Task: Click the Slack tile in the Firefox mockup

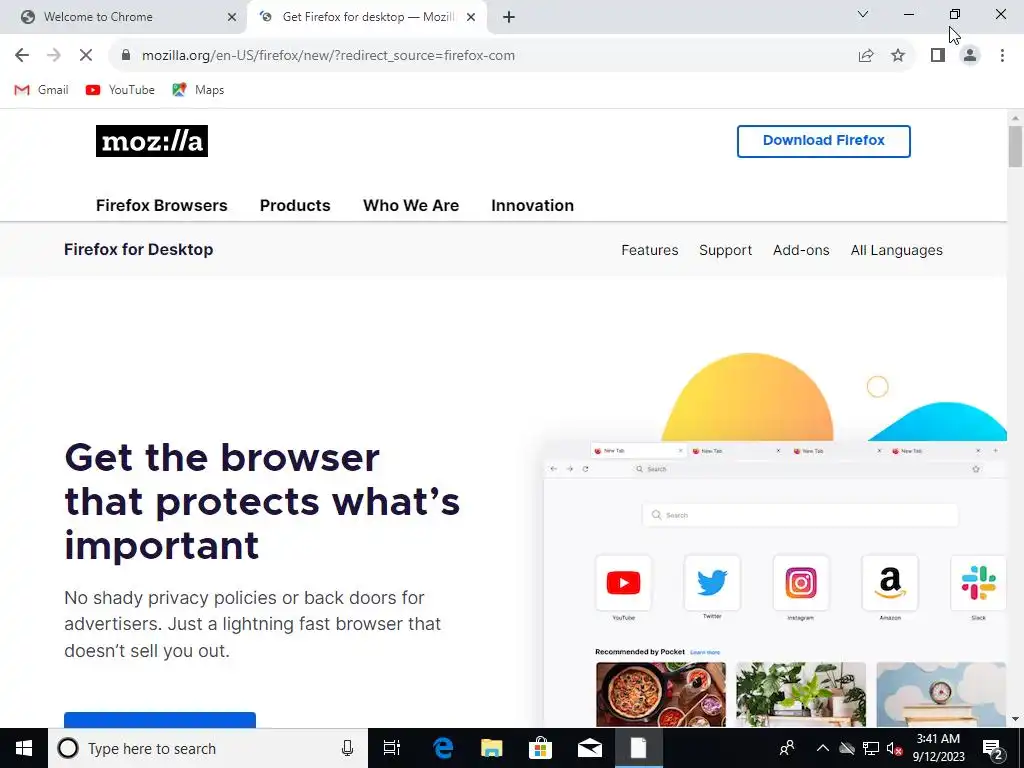Action: pyautogui.click(x=978, y=583)
